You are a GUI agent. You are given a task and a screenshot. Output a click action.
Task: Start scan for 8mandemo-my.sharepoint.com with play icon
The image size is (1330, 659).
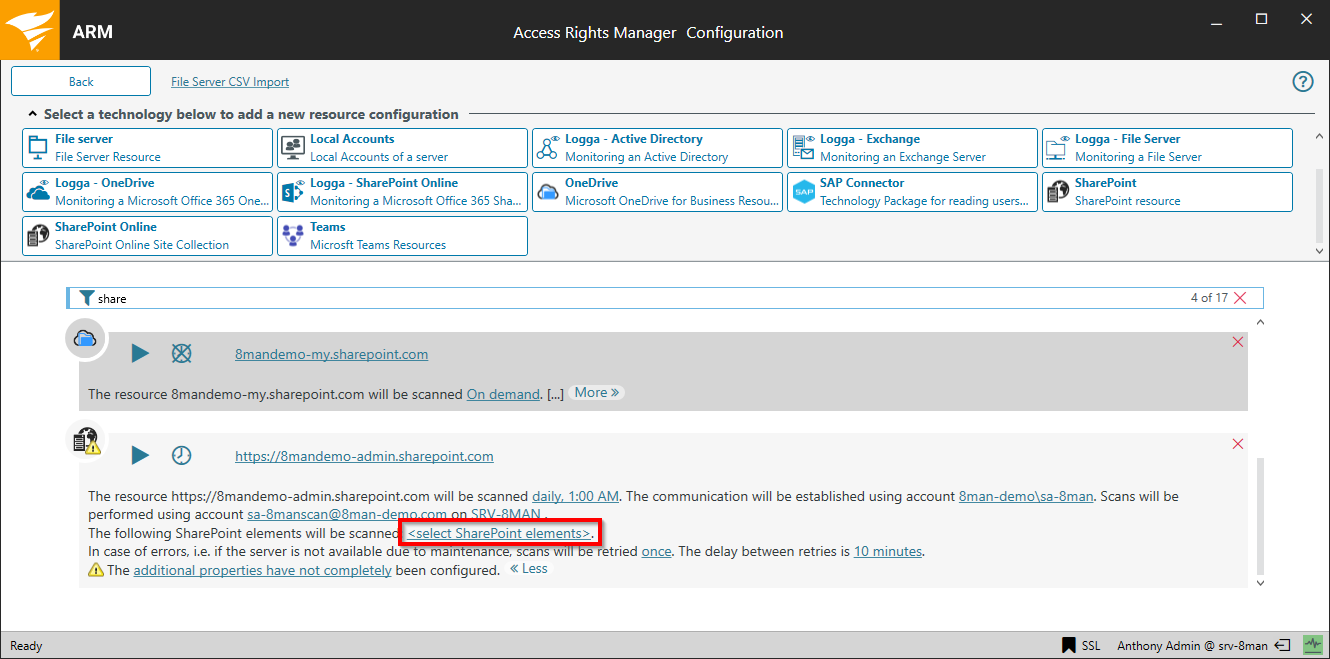pyautogui.click(x=140, y=353)
